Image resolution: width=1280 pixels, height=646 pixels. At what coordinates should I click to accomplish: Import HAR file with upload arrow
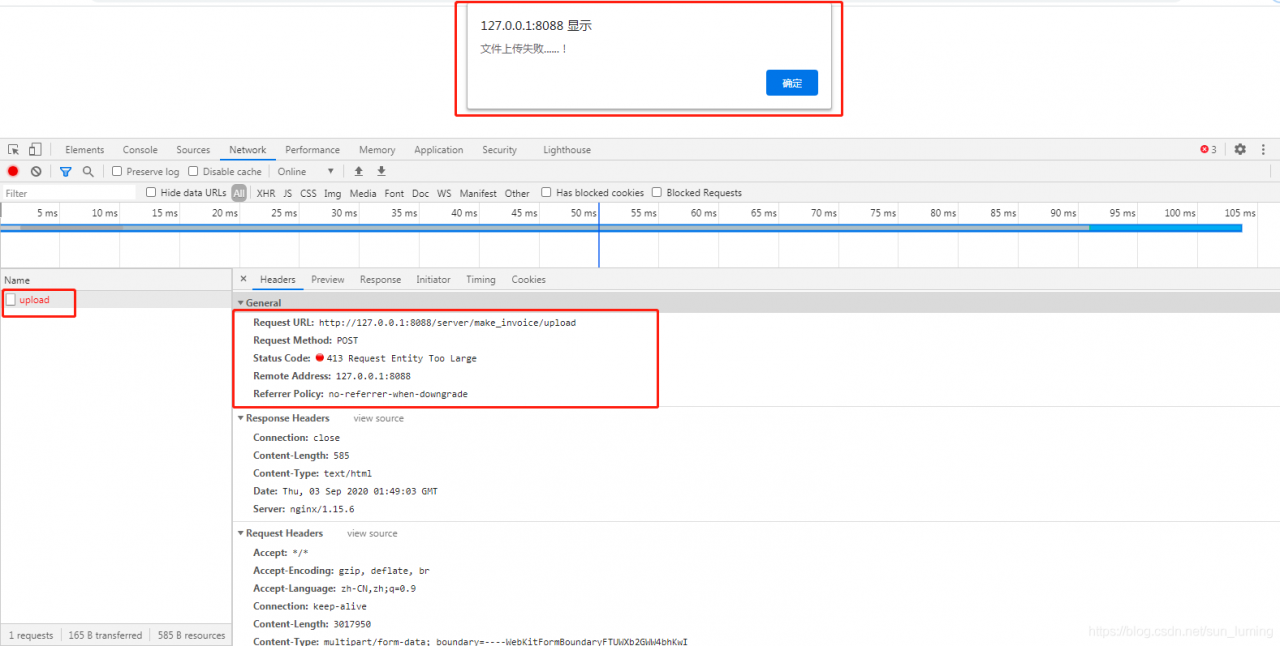359,172
